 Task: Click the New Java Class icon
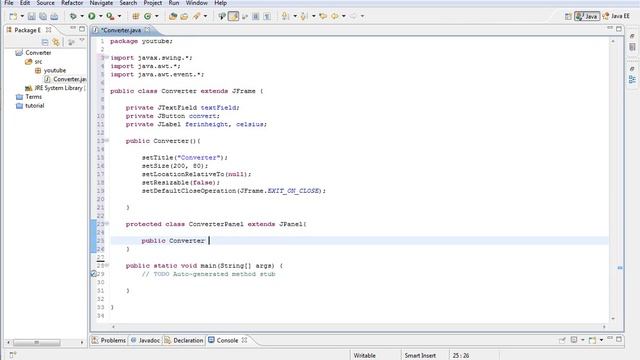147,16
